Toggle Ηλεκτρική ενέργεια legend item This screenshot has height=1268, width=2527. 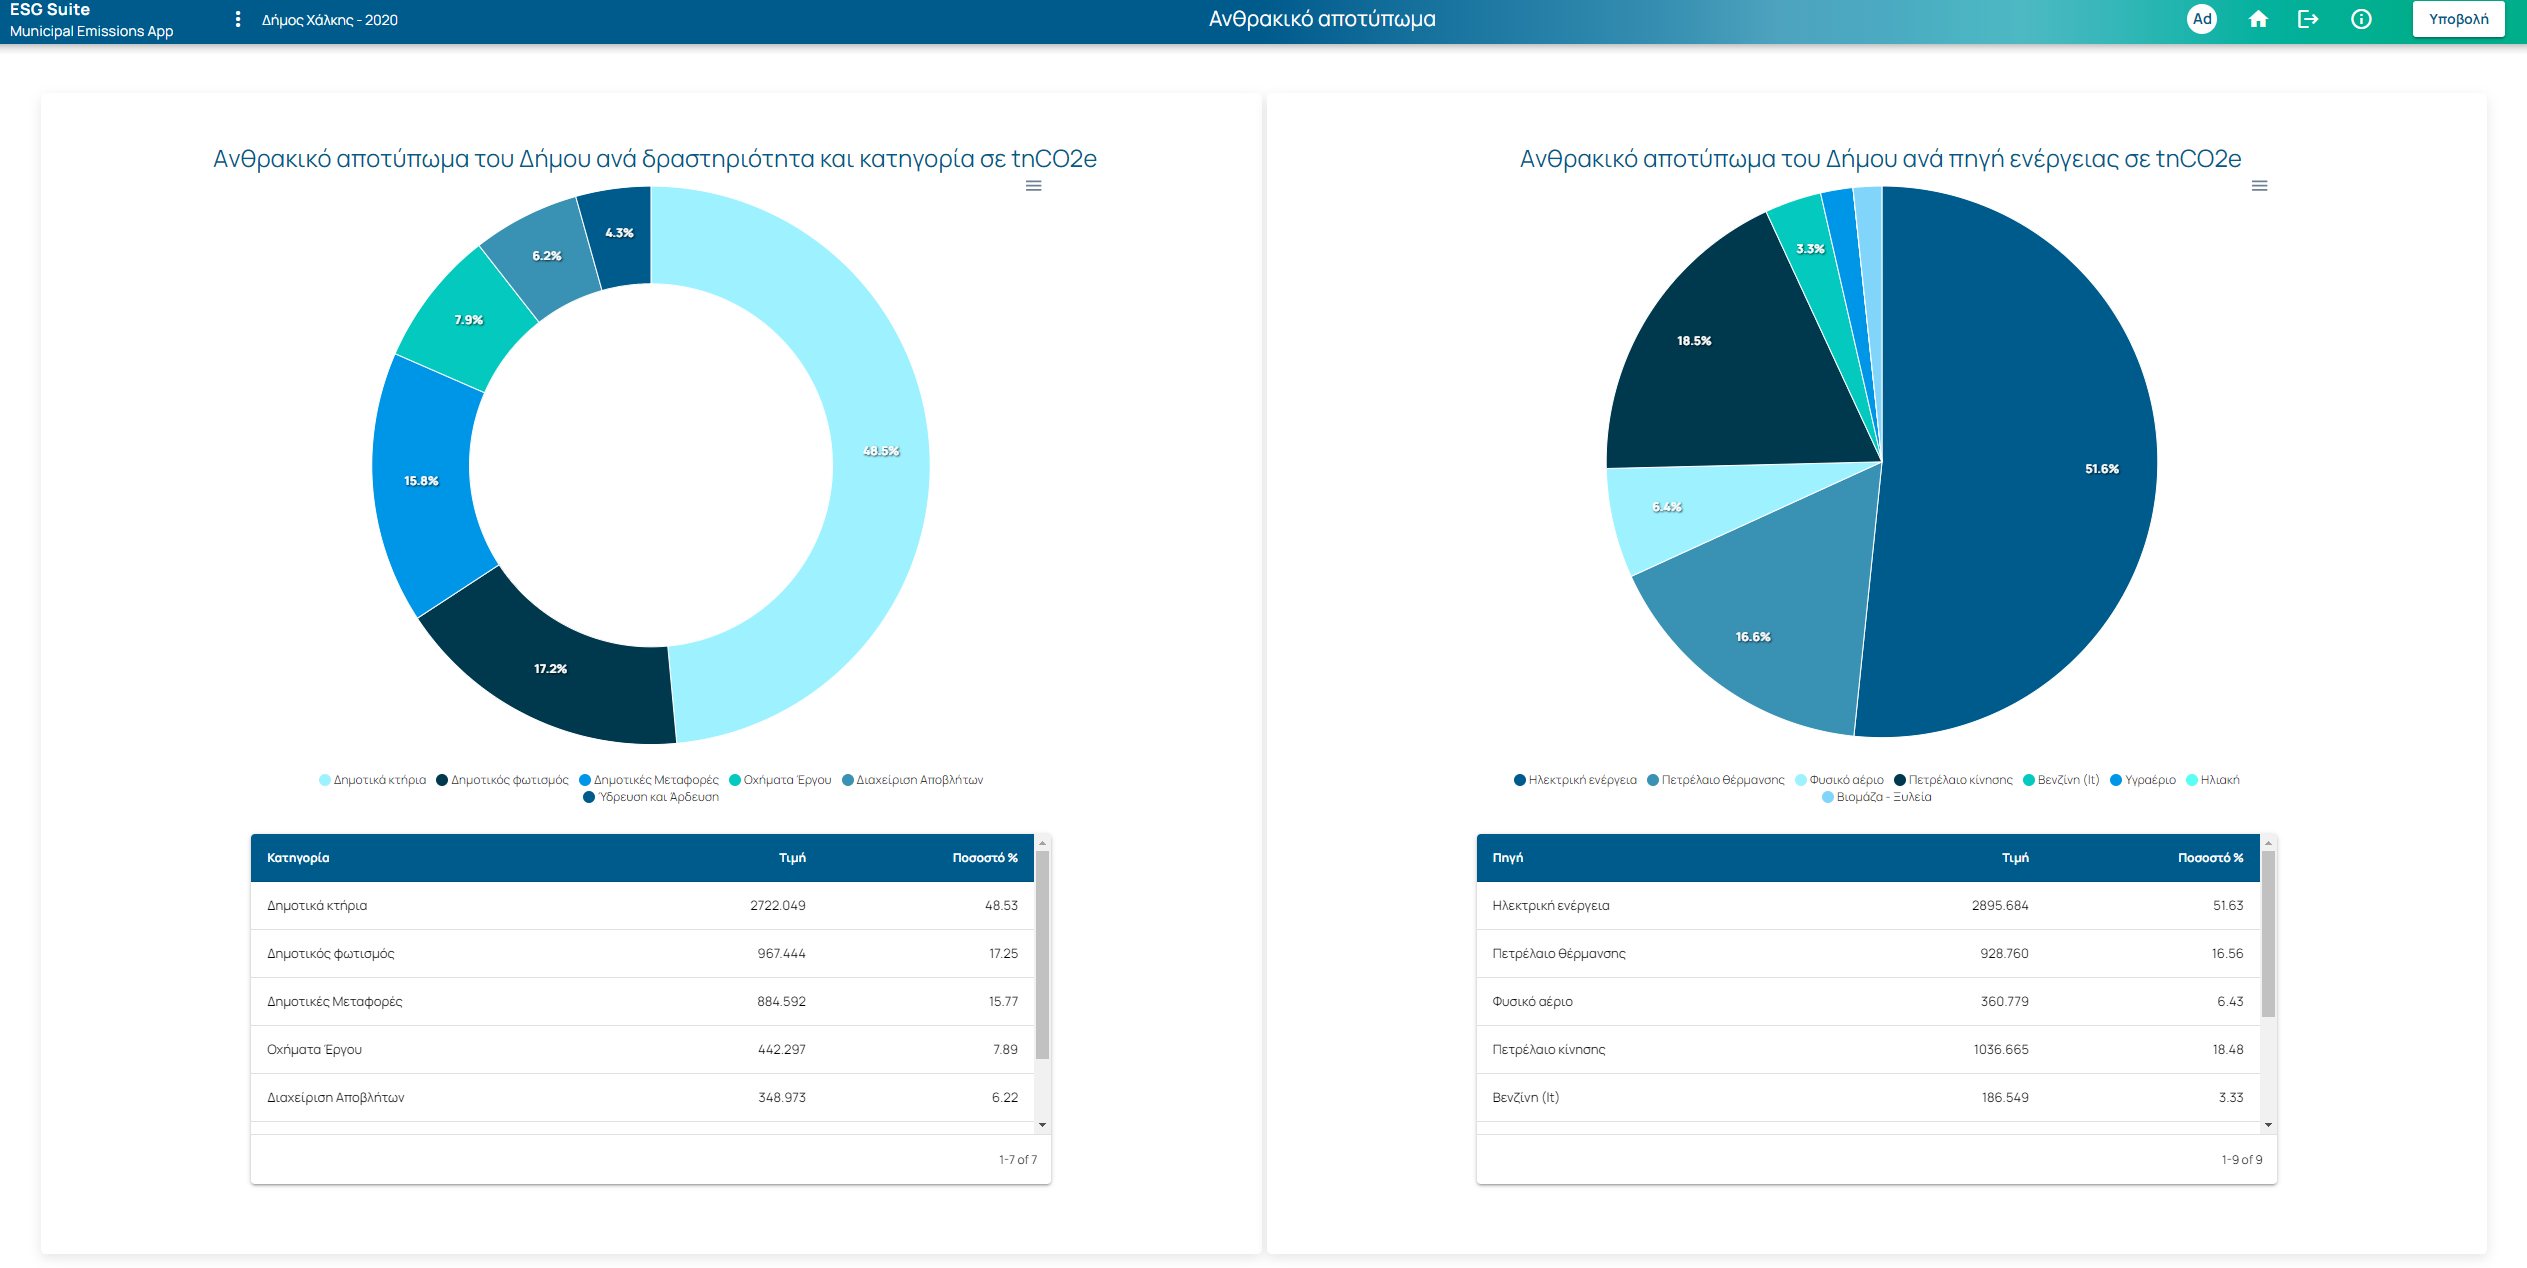[1575, 780]
